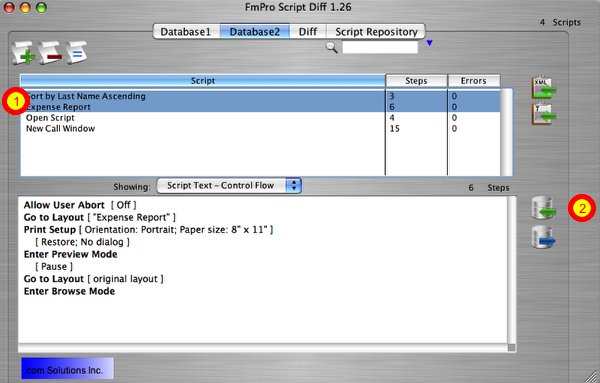
Task: Click the database icon with green arrow
Action: 543,208
